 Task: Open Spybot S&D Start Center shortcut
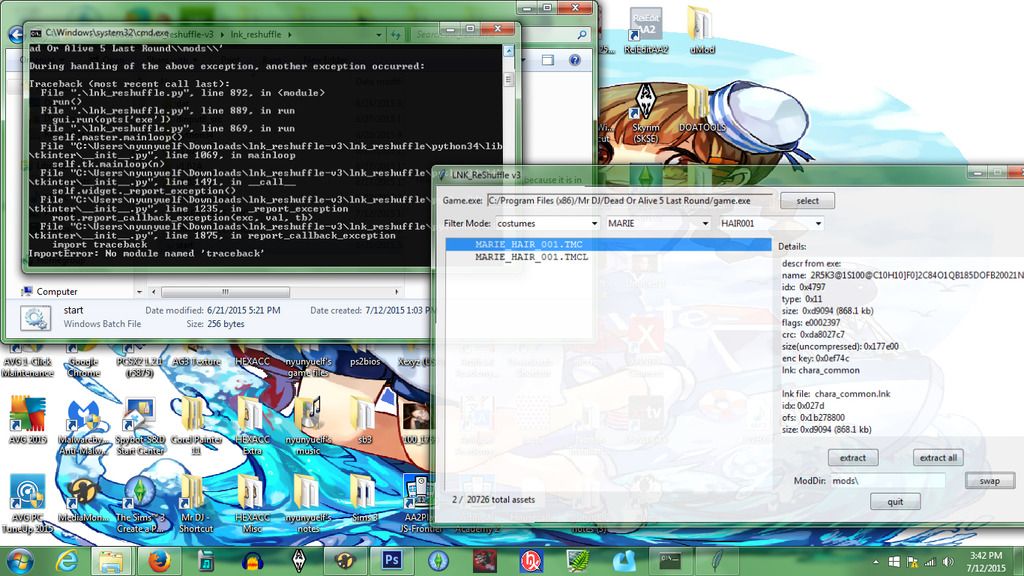[x=140, y=425]
